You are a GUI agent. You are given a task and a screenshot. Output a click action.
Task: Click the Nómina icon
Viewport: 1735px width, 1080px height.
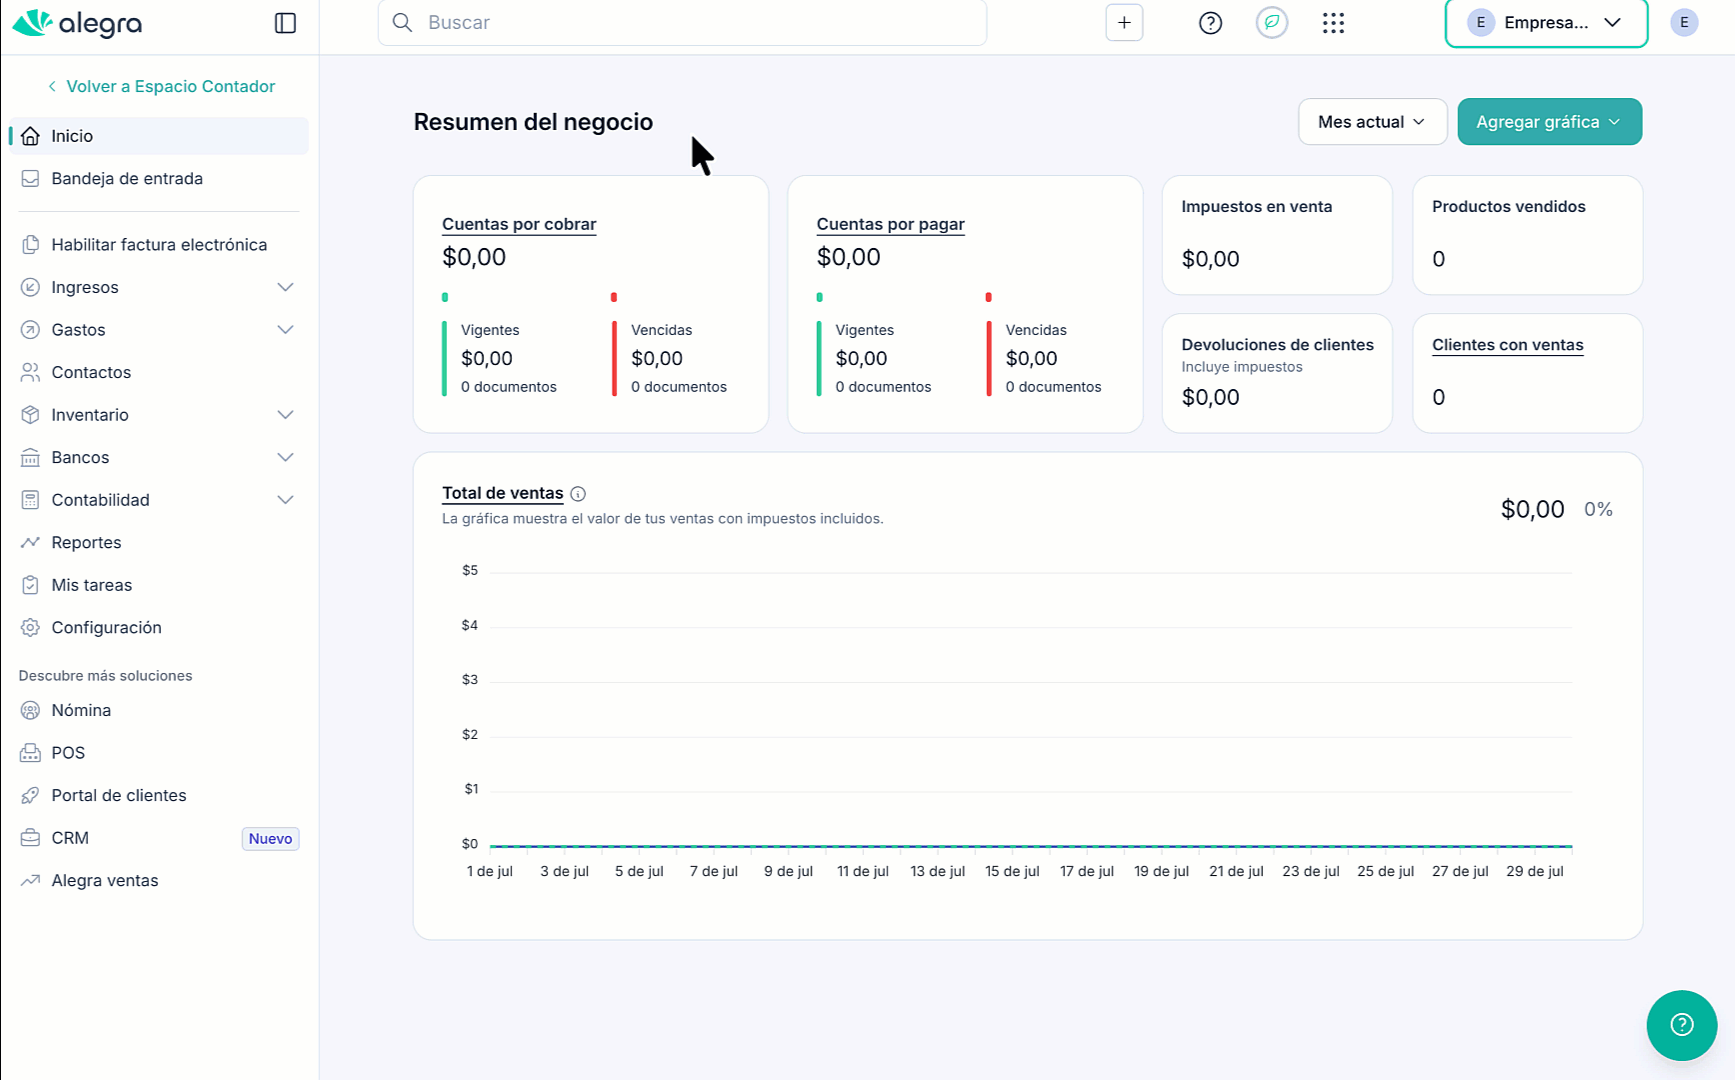31,710
